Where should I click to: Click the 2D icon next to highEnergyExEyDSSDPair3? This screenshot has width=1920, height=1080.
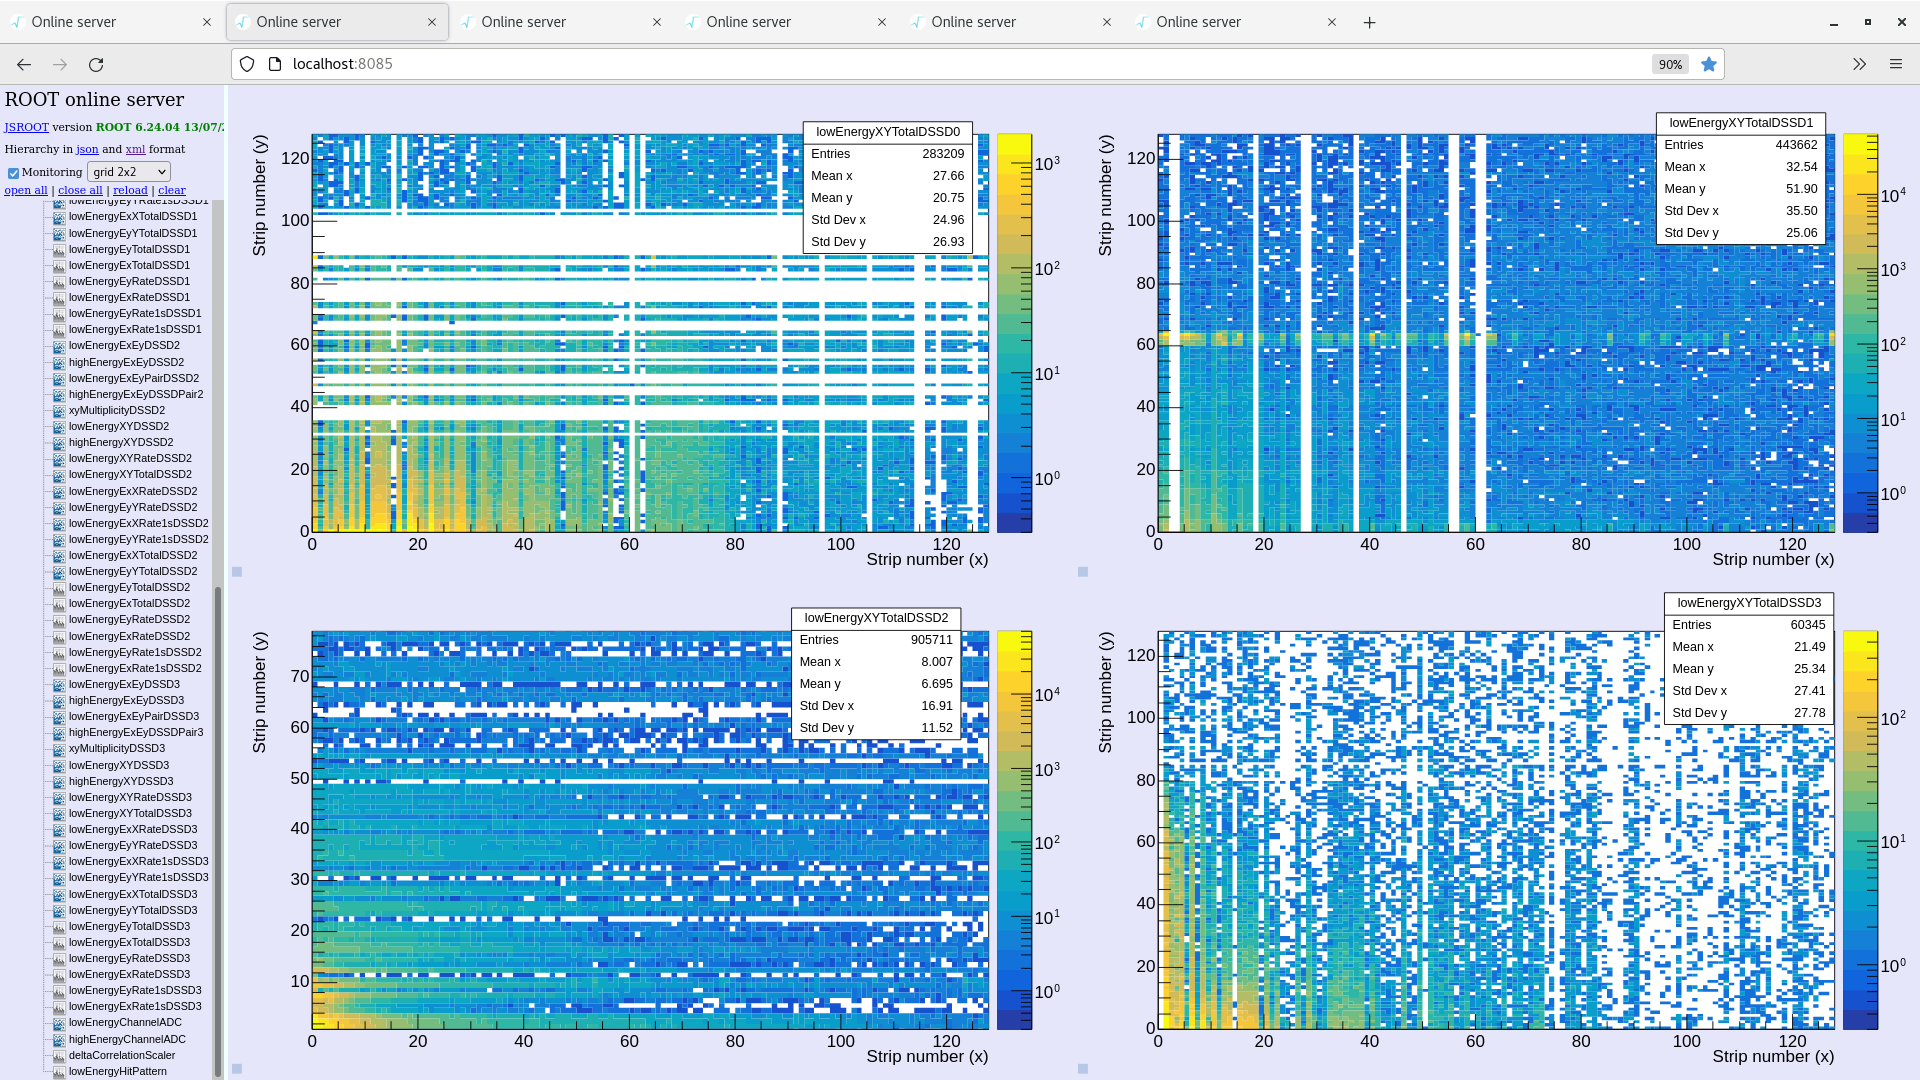coord(58,732)
